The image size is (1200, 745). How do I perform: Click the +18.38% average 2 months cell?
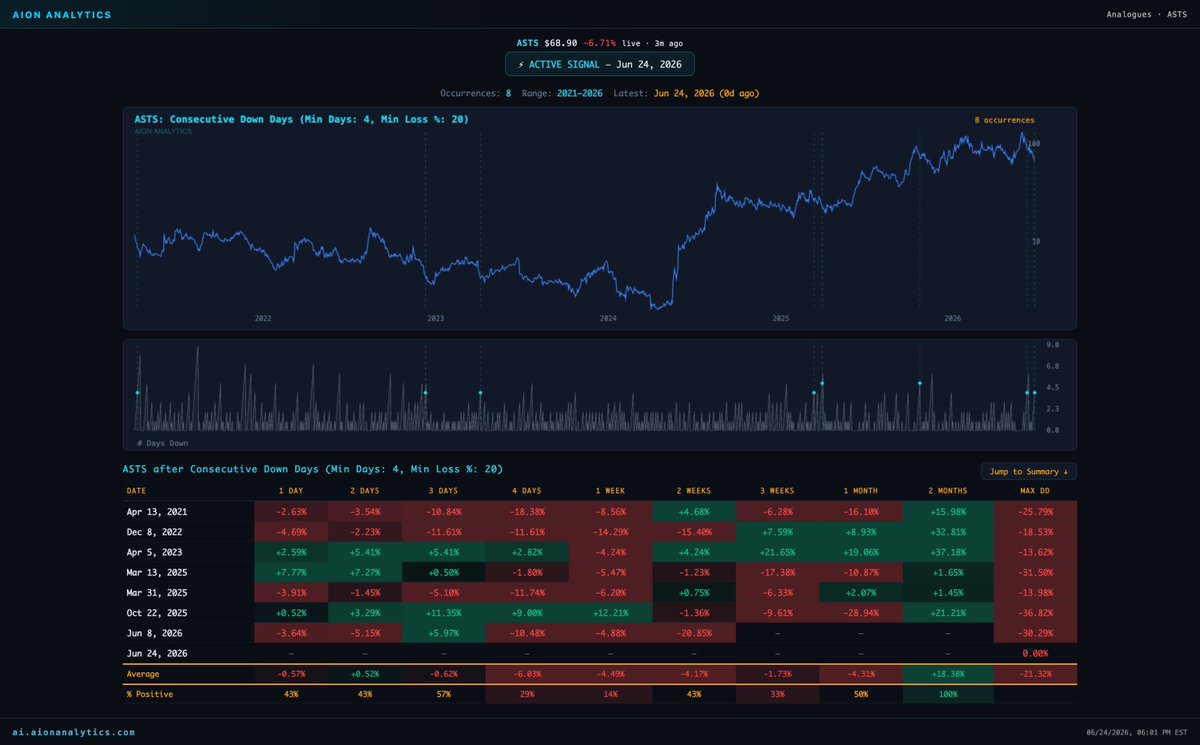click(x=946, y=674)
